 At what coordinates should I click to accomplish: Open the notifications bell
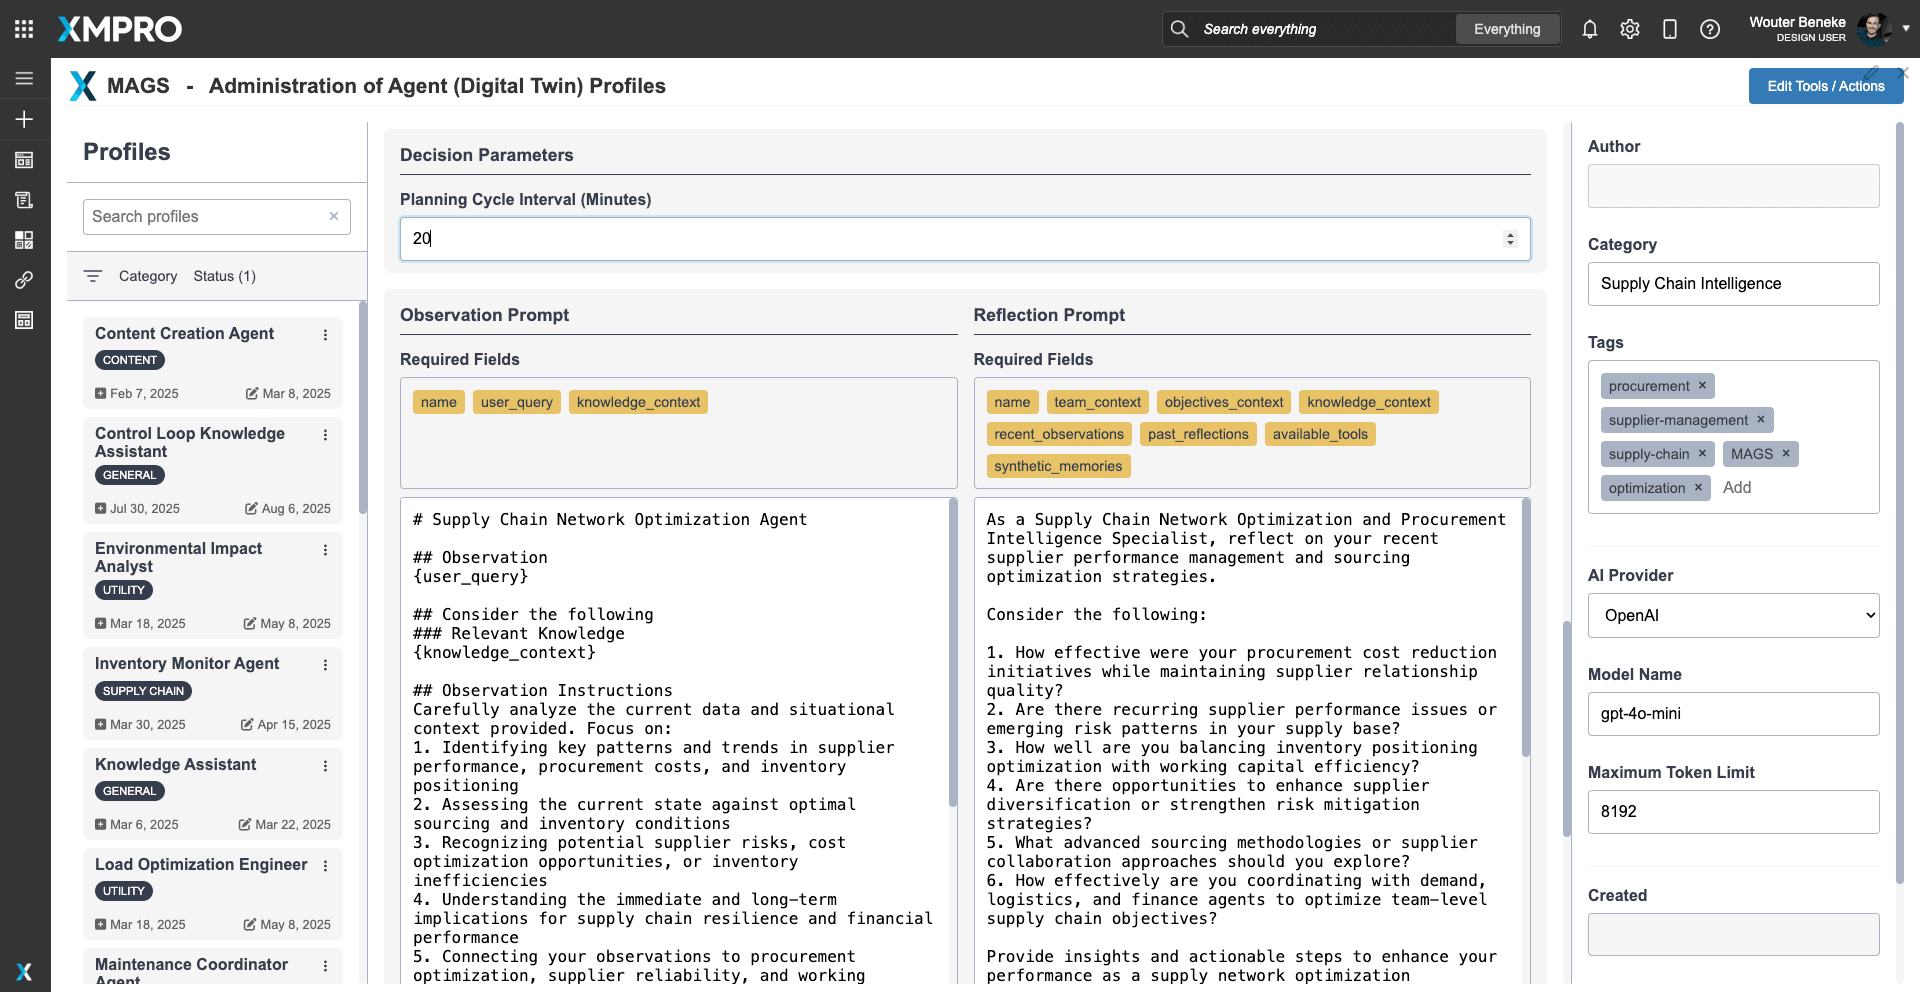[x=1589, y=29]
